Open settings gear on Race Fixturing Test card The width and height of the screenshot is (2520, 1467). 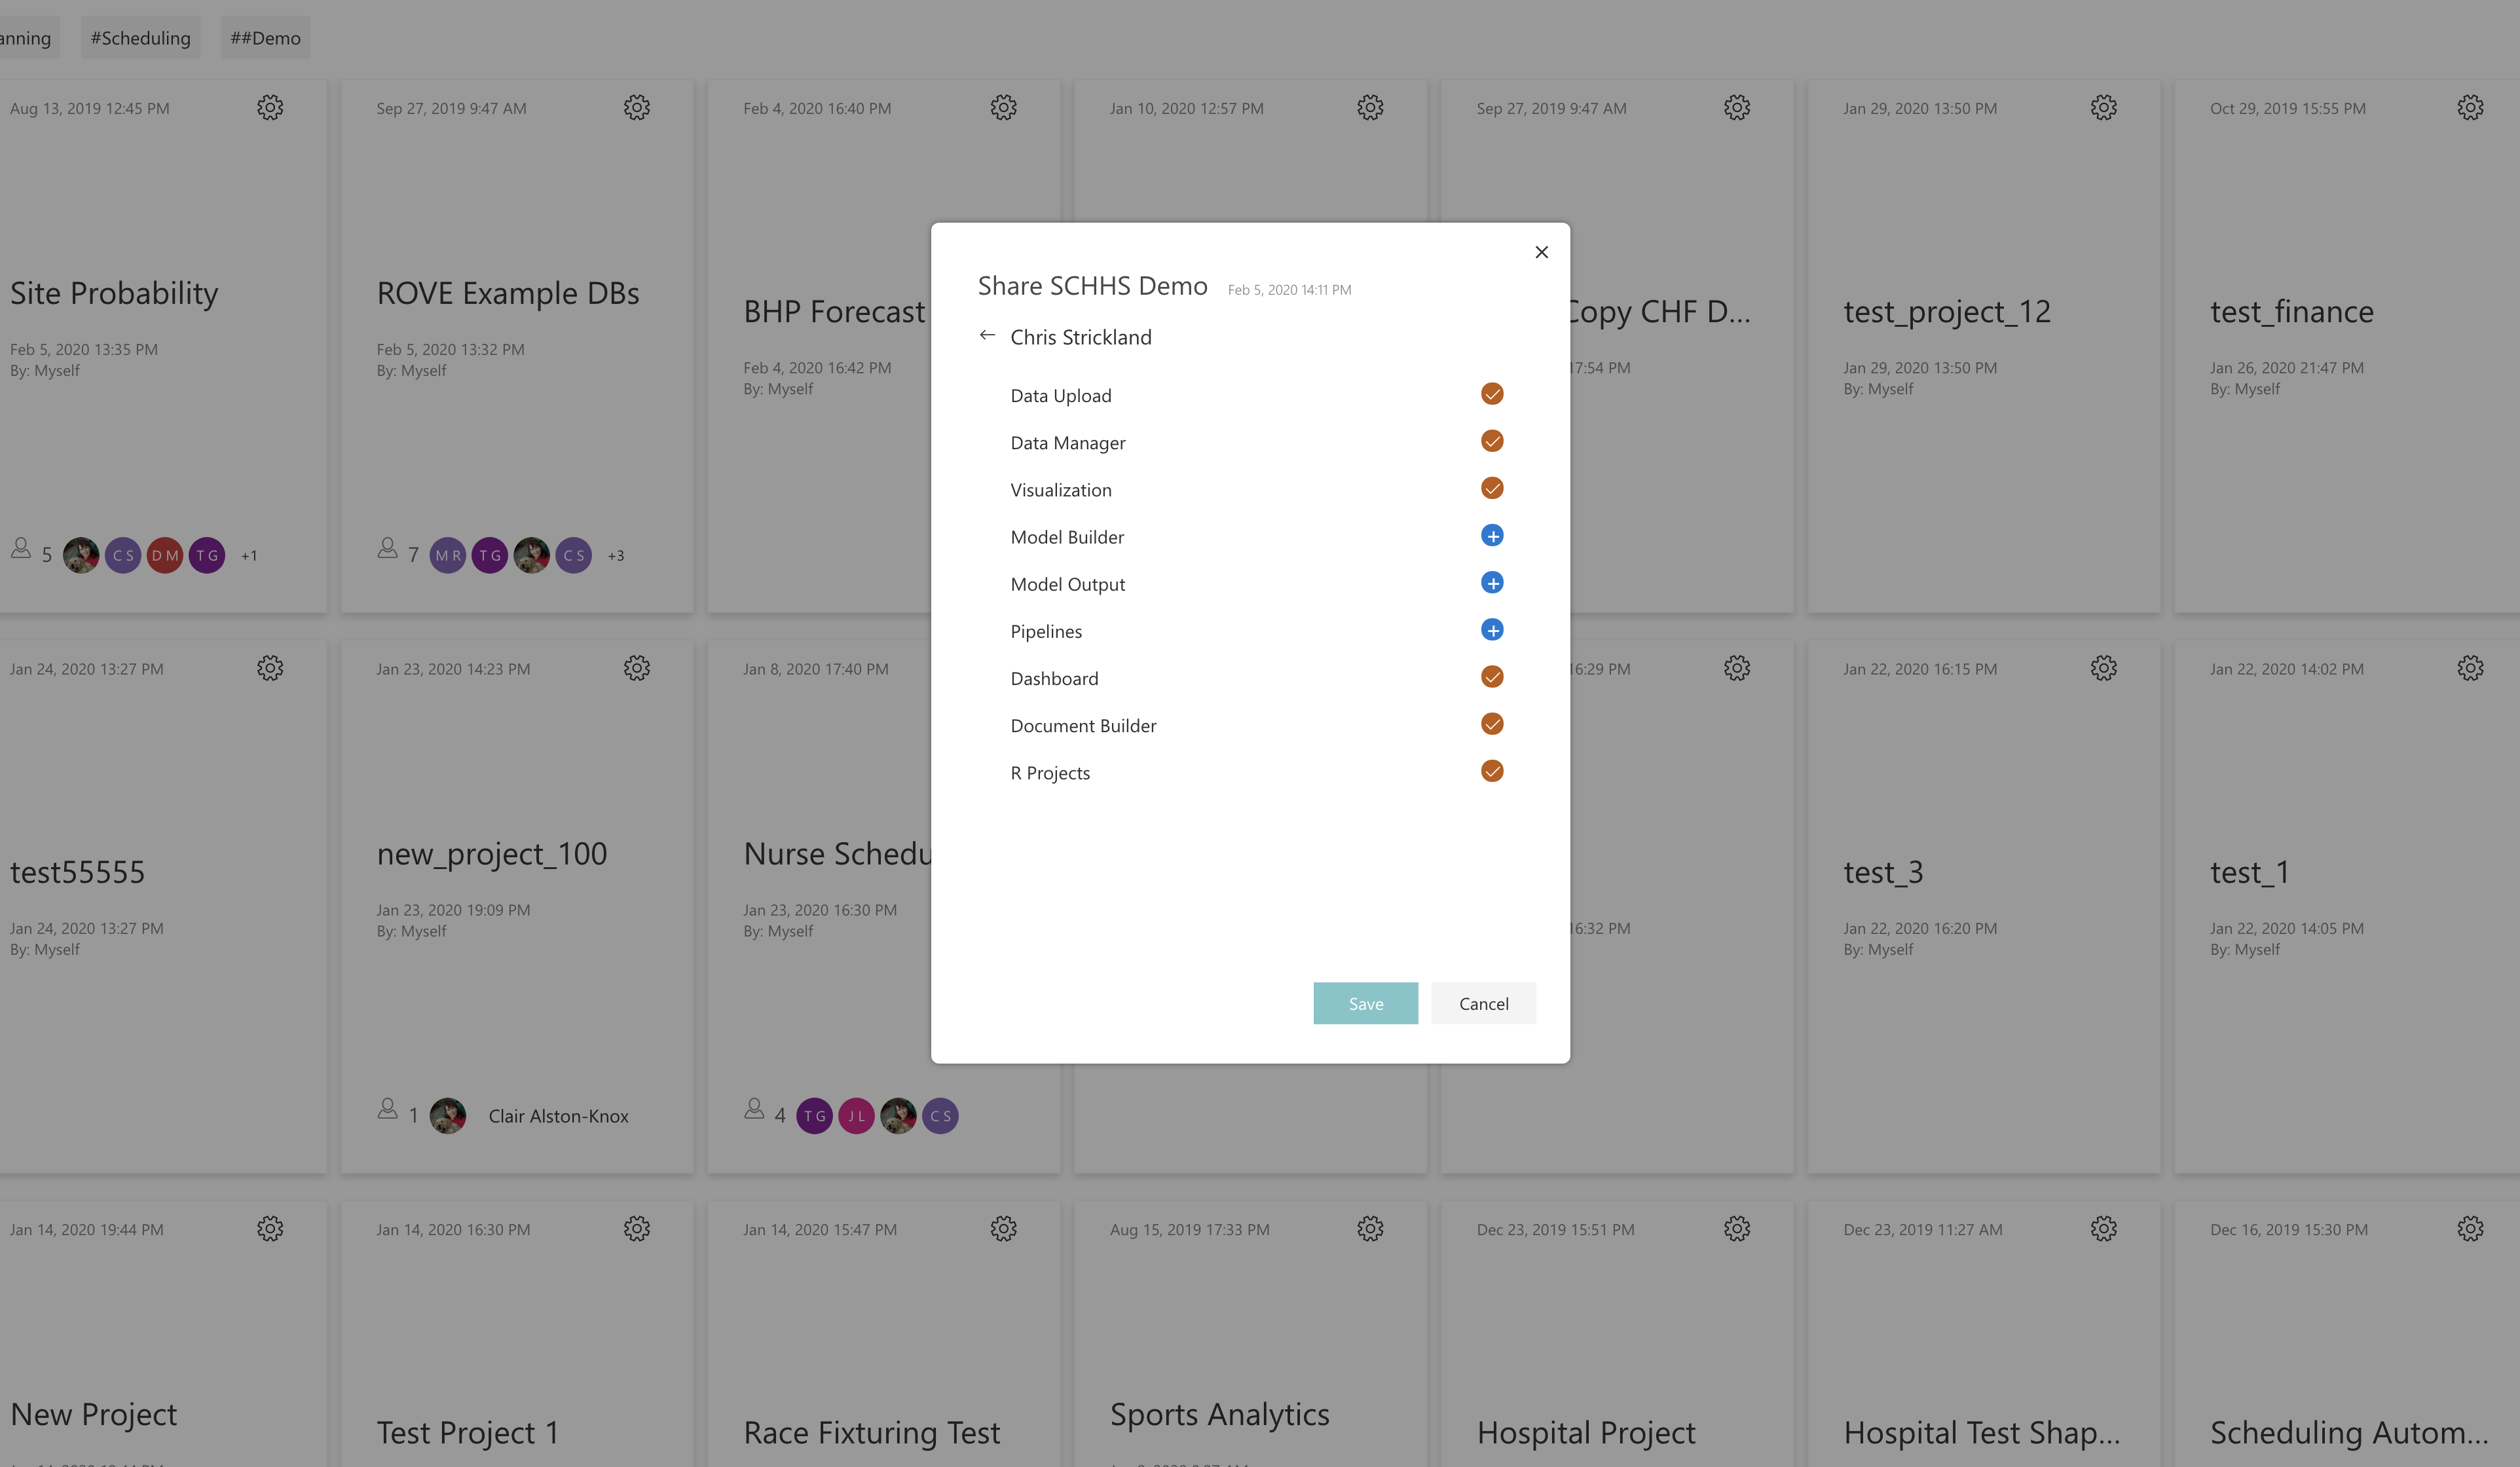1004,1229
